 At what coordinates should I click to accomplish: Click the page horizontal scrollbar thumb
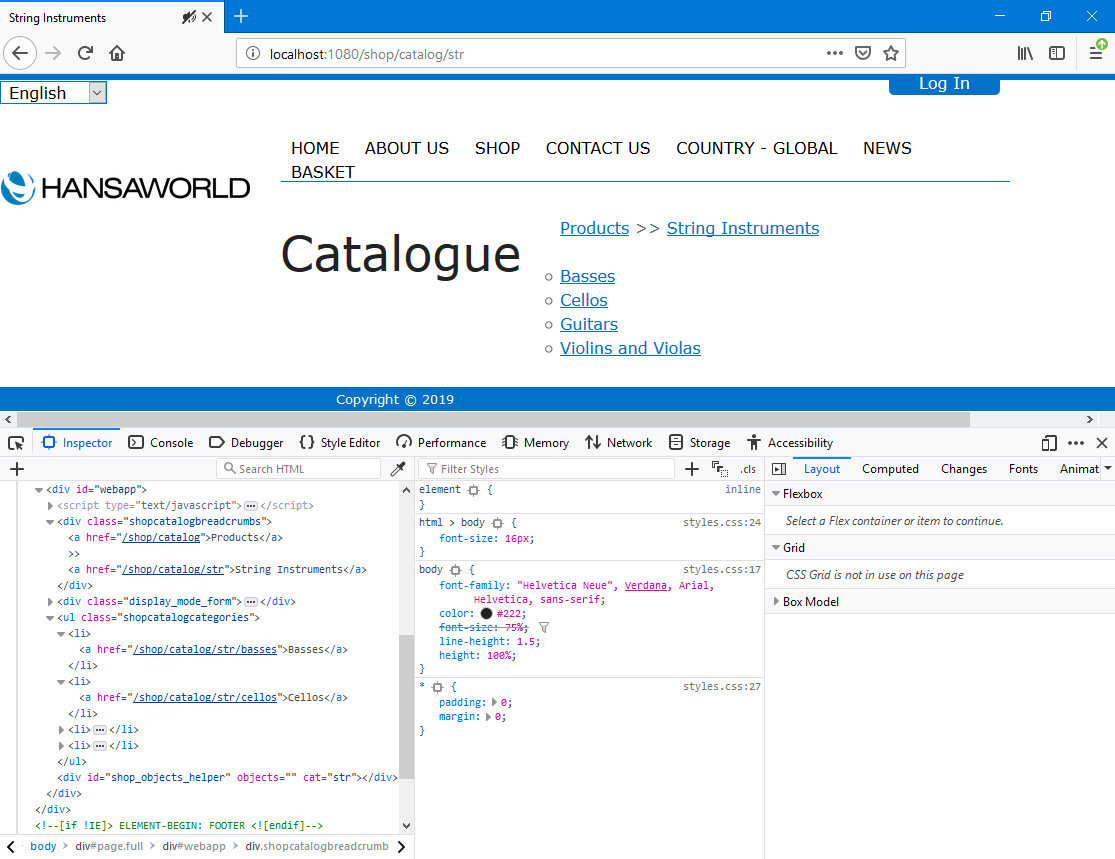click(x=494, y=419)
